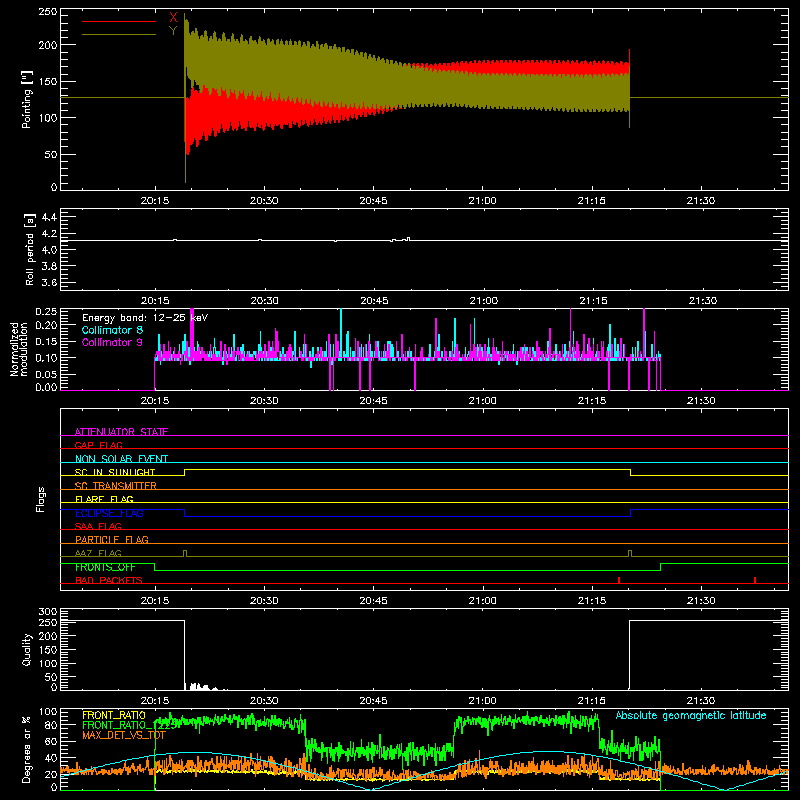Click the magenta 'Collimator 9' legend label
Screen dimensions: 800x800
coord(112,342)
